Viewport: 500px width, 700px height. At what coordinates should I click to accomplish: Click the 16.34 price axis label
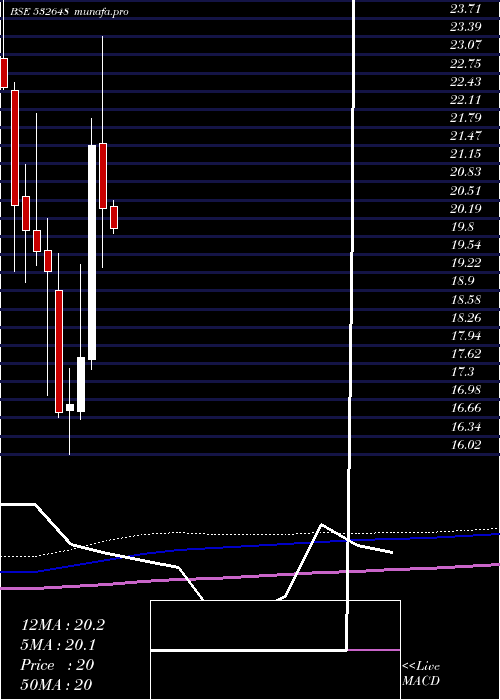pyautogui.click(x=466, y=427)
